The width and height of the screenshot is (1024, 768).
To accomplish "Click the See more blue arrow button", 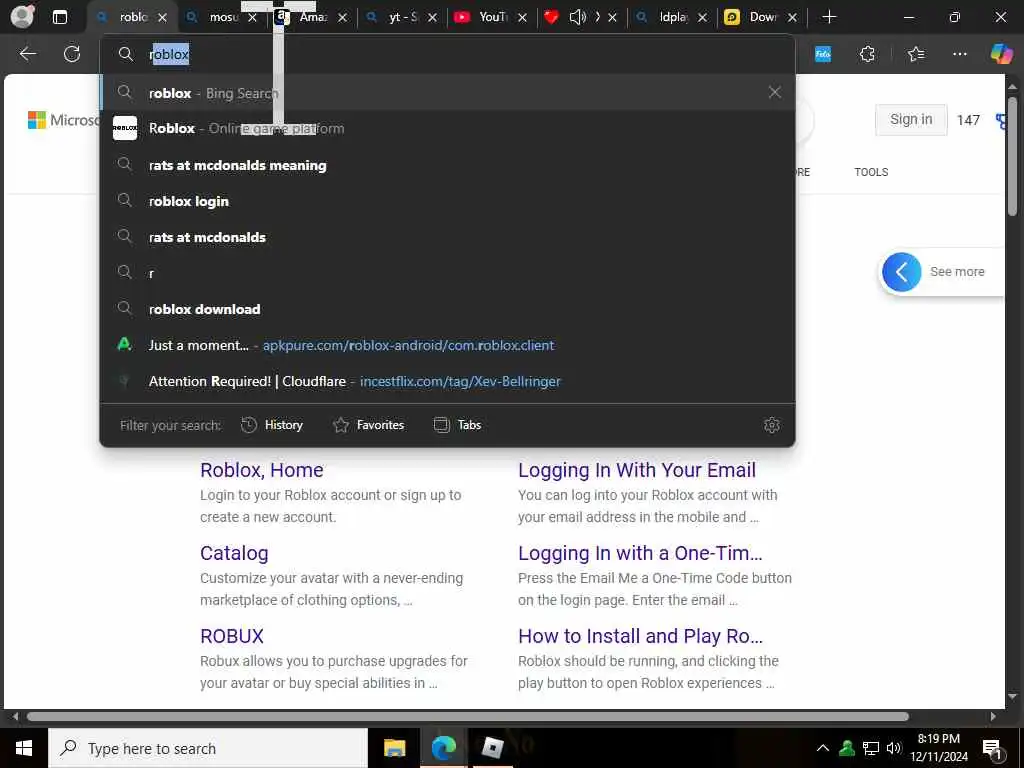I will pos(901,272).
